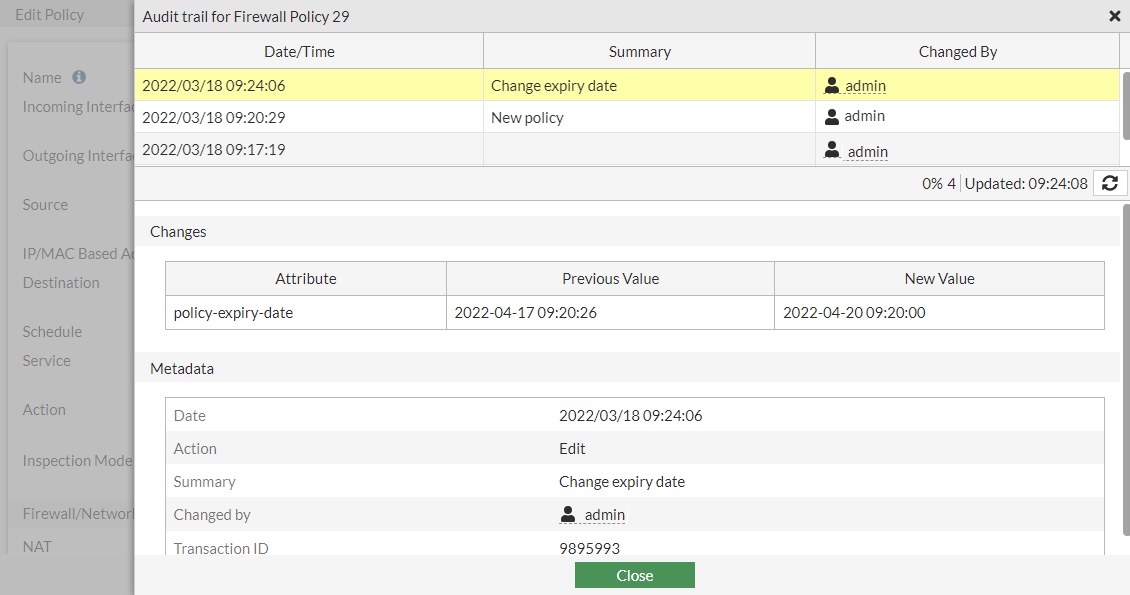Open the admin link in Metadata section
Image resolution: width=1130 pixels, height=595 pixels.
604,515
